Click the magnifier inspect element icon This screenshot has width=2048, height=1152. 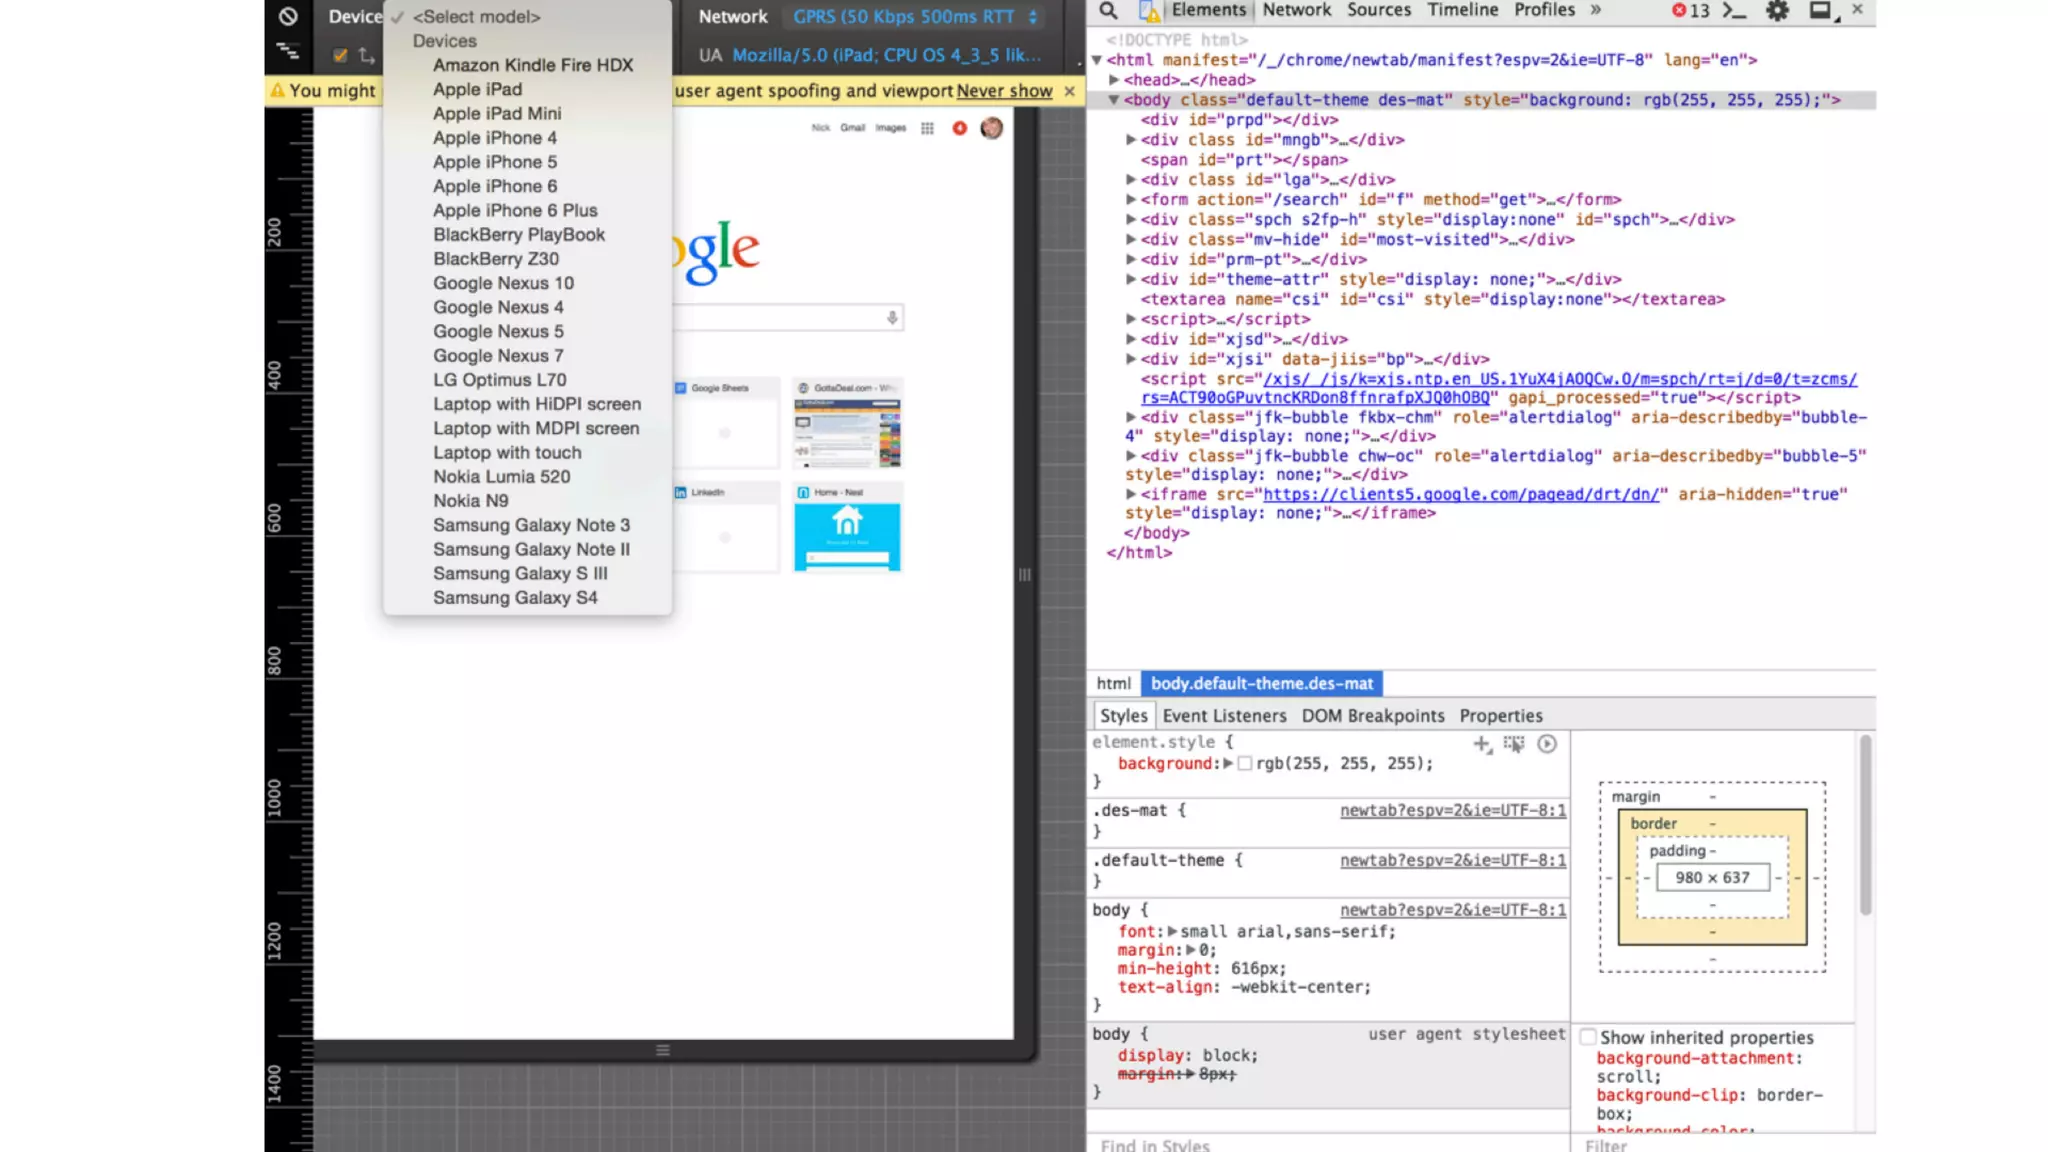[x=1108, y=11]
